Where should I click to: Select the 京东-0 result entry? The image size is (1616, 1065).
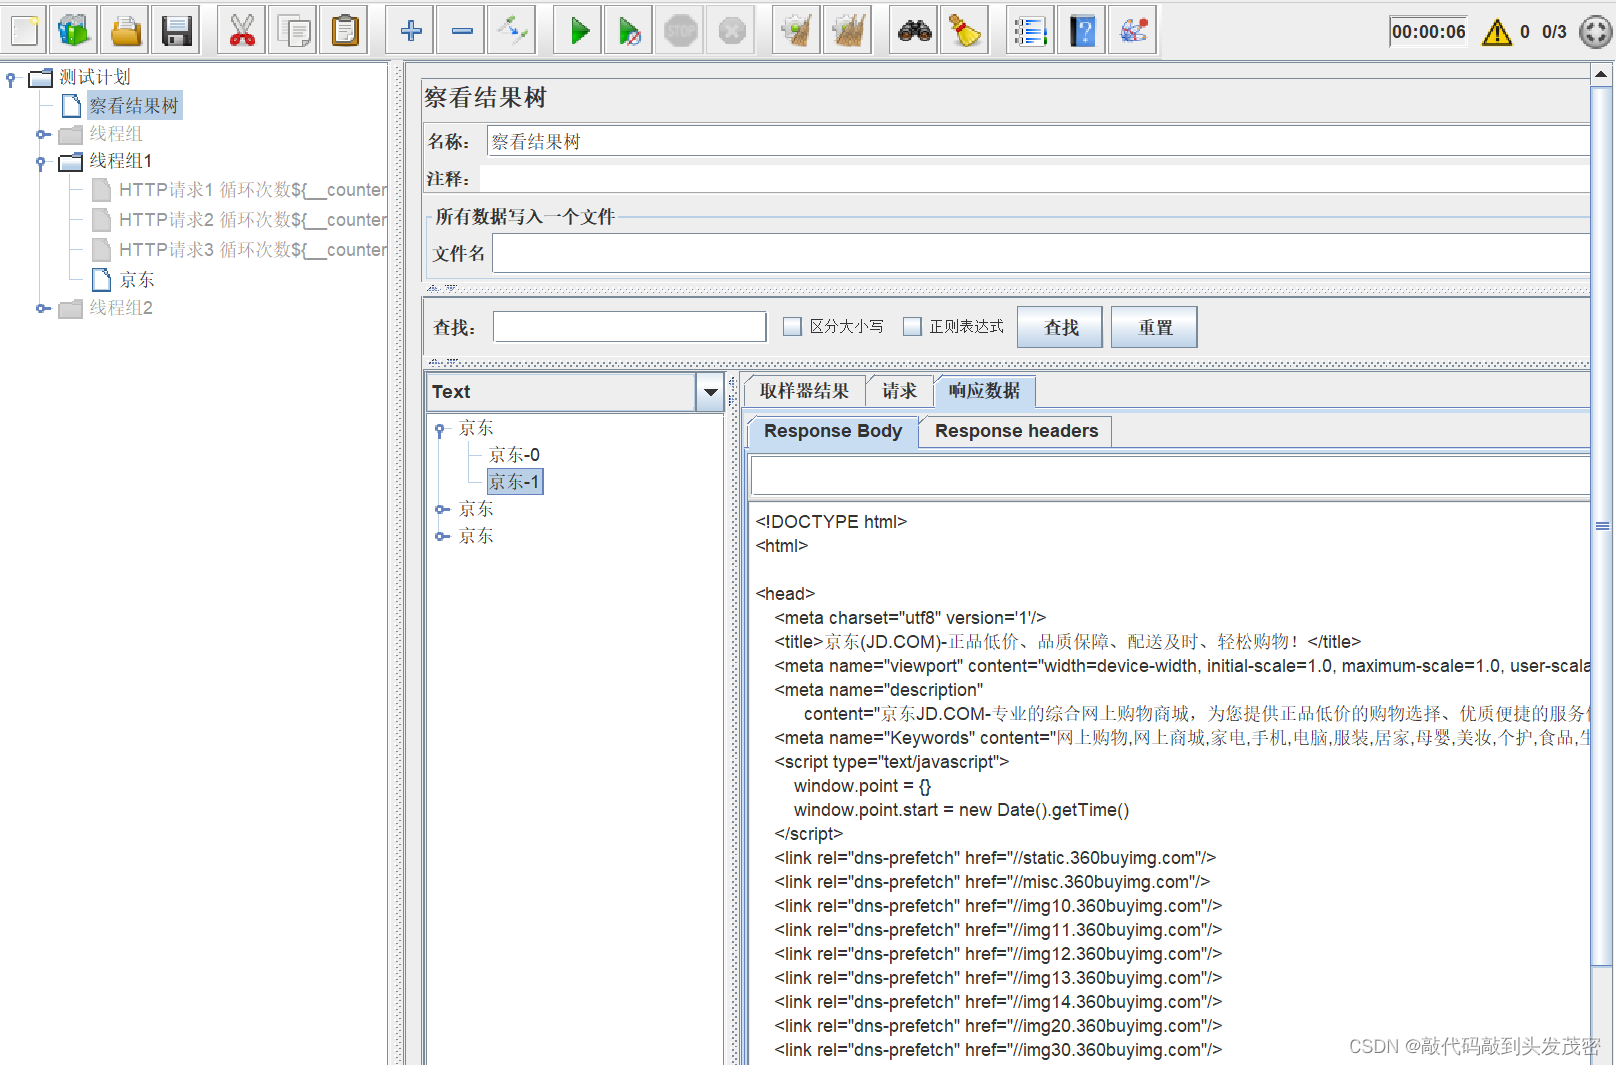(514, 455)
